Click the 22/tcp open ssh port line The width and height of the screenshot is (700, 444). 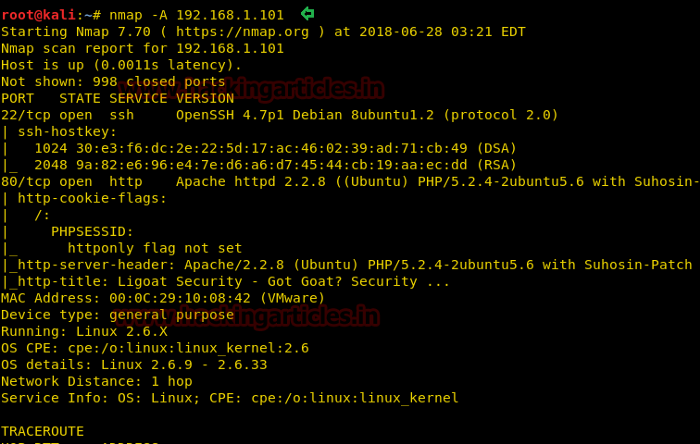[x=67, y=115]
